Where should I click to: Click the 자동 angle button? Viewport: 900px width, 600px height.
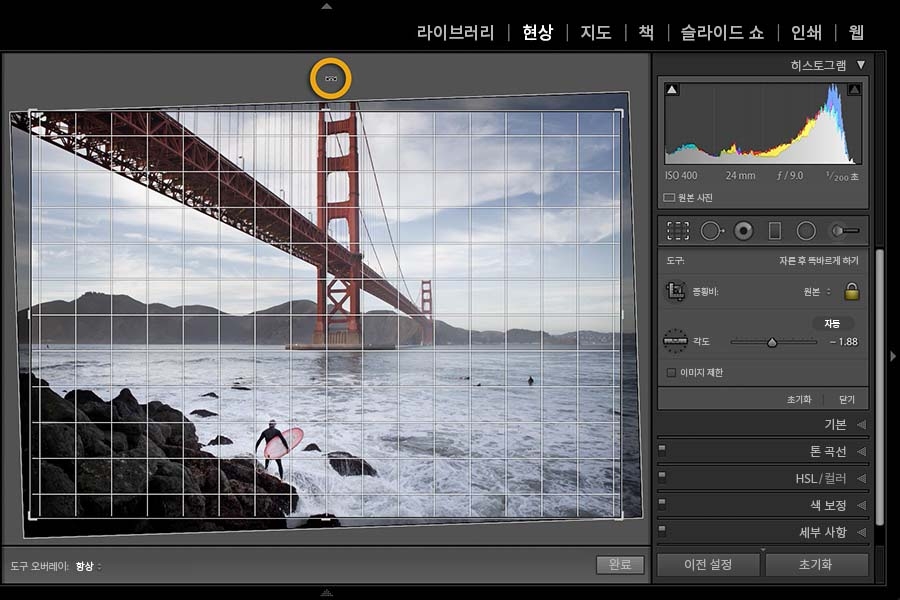pos(832,324)
